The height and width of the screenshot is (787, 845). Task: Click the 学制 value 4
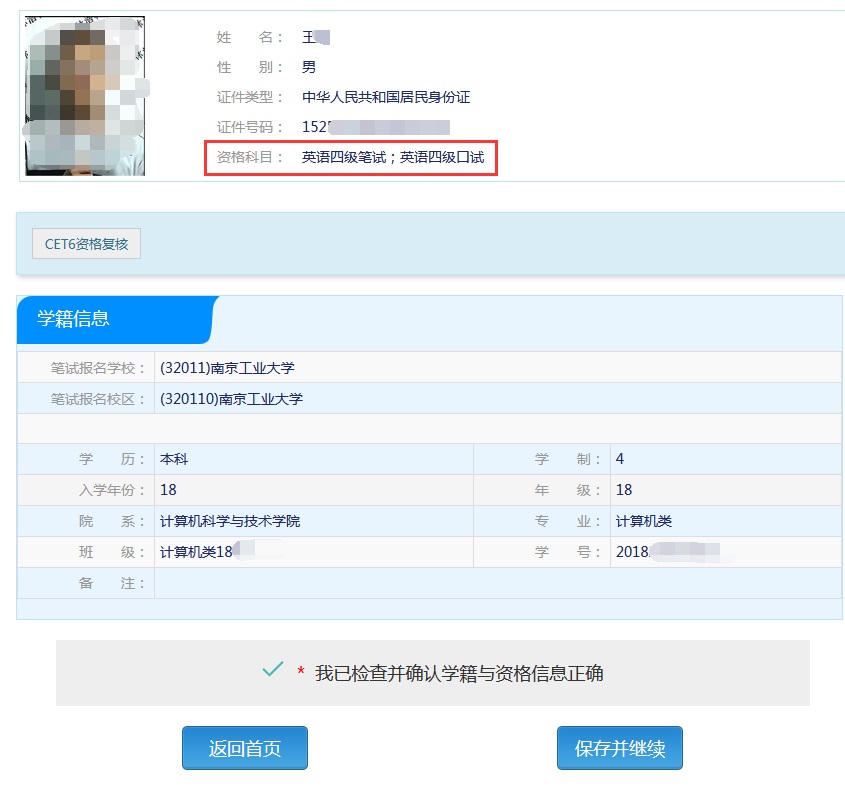point(620,460)
